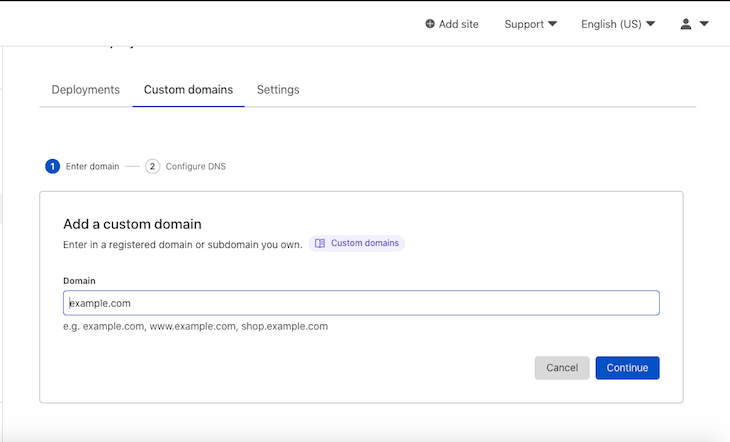
Task: Click the Cancel button
Action: pyautogui.click(x=562, y=368)
